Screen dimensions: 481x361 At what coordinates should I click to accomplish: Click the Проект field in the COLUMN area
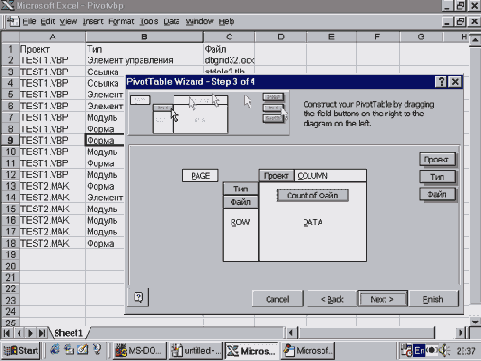[276, 175]
